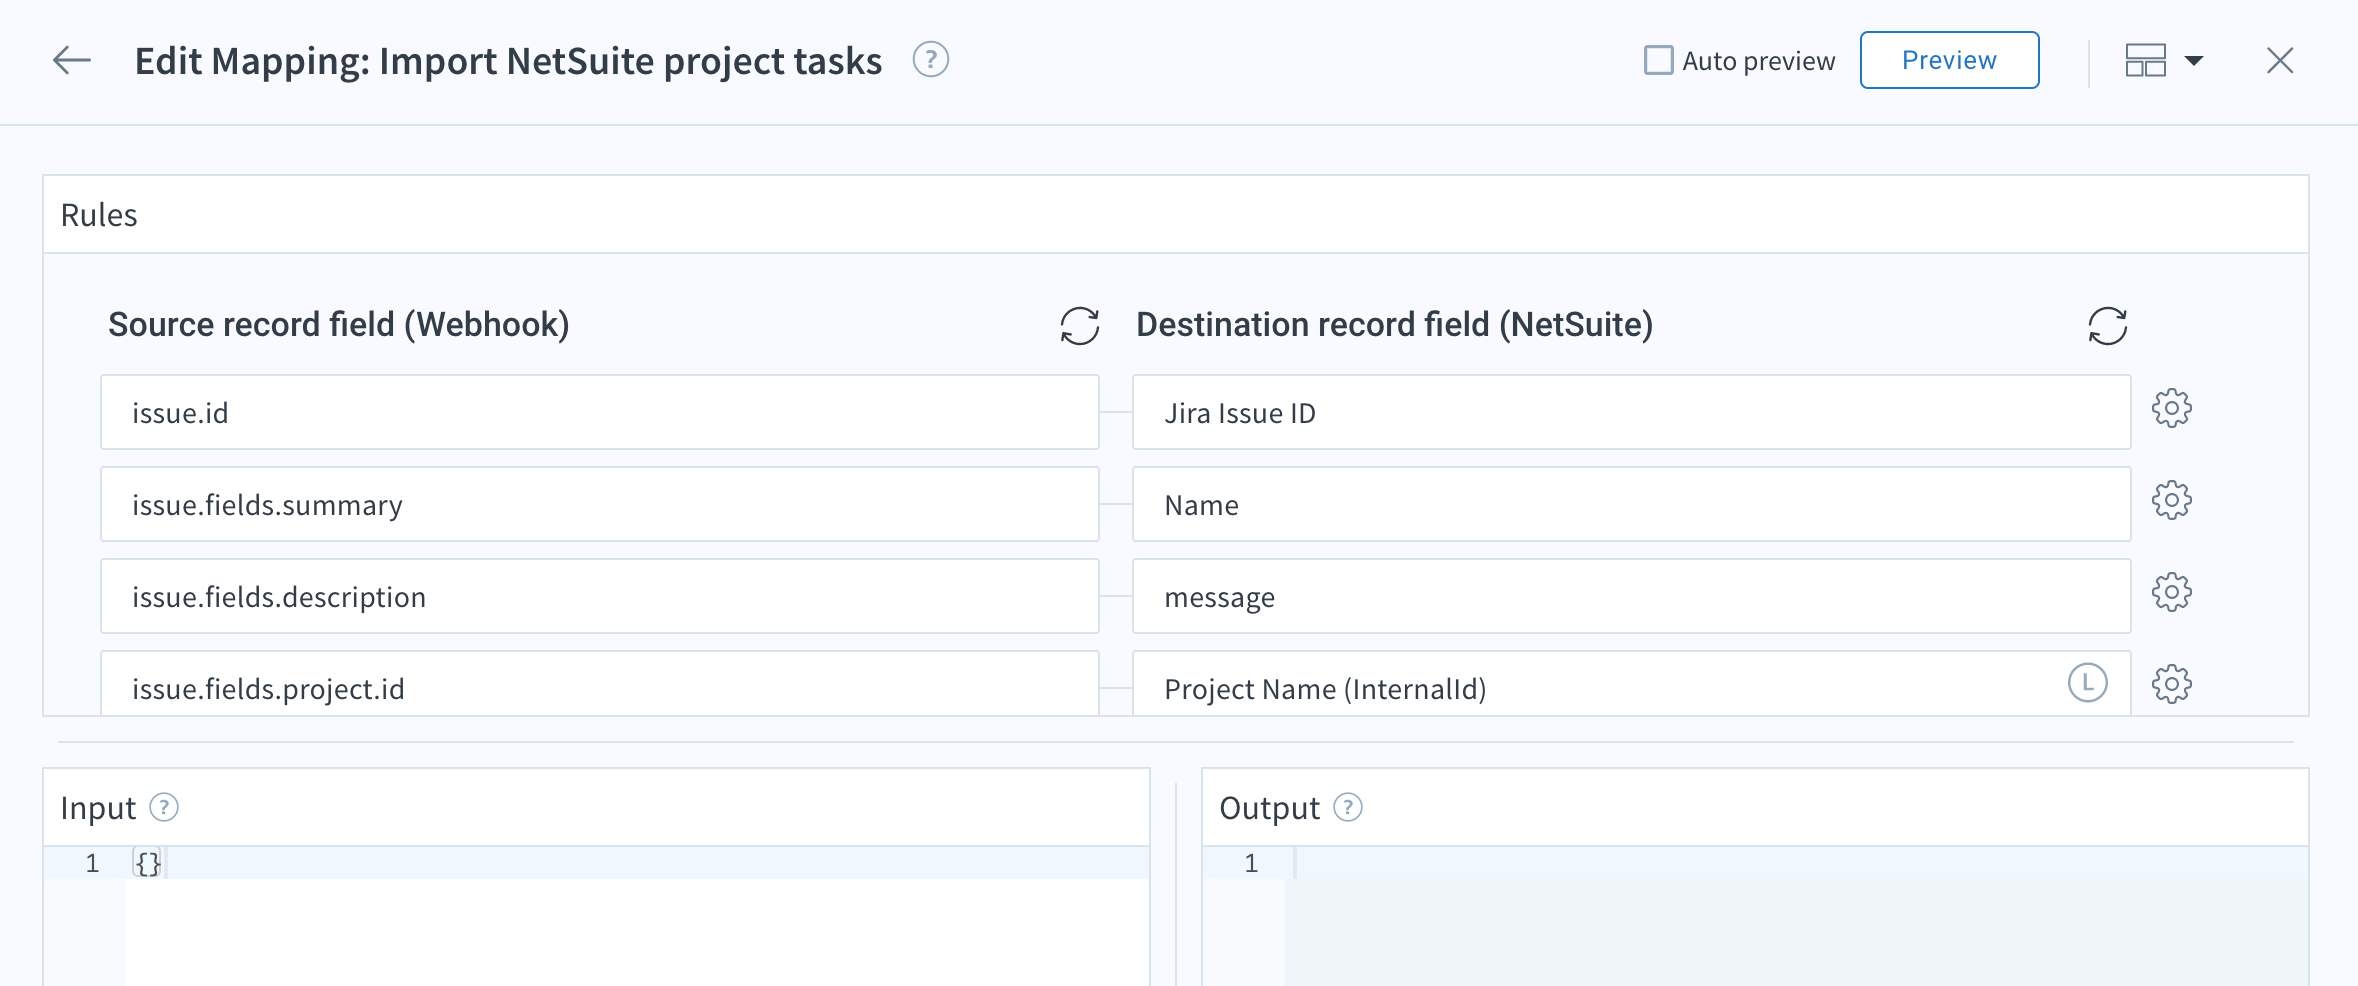
Task: Edit the issue.id source field
Action: click(600, 412)
